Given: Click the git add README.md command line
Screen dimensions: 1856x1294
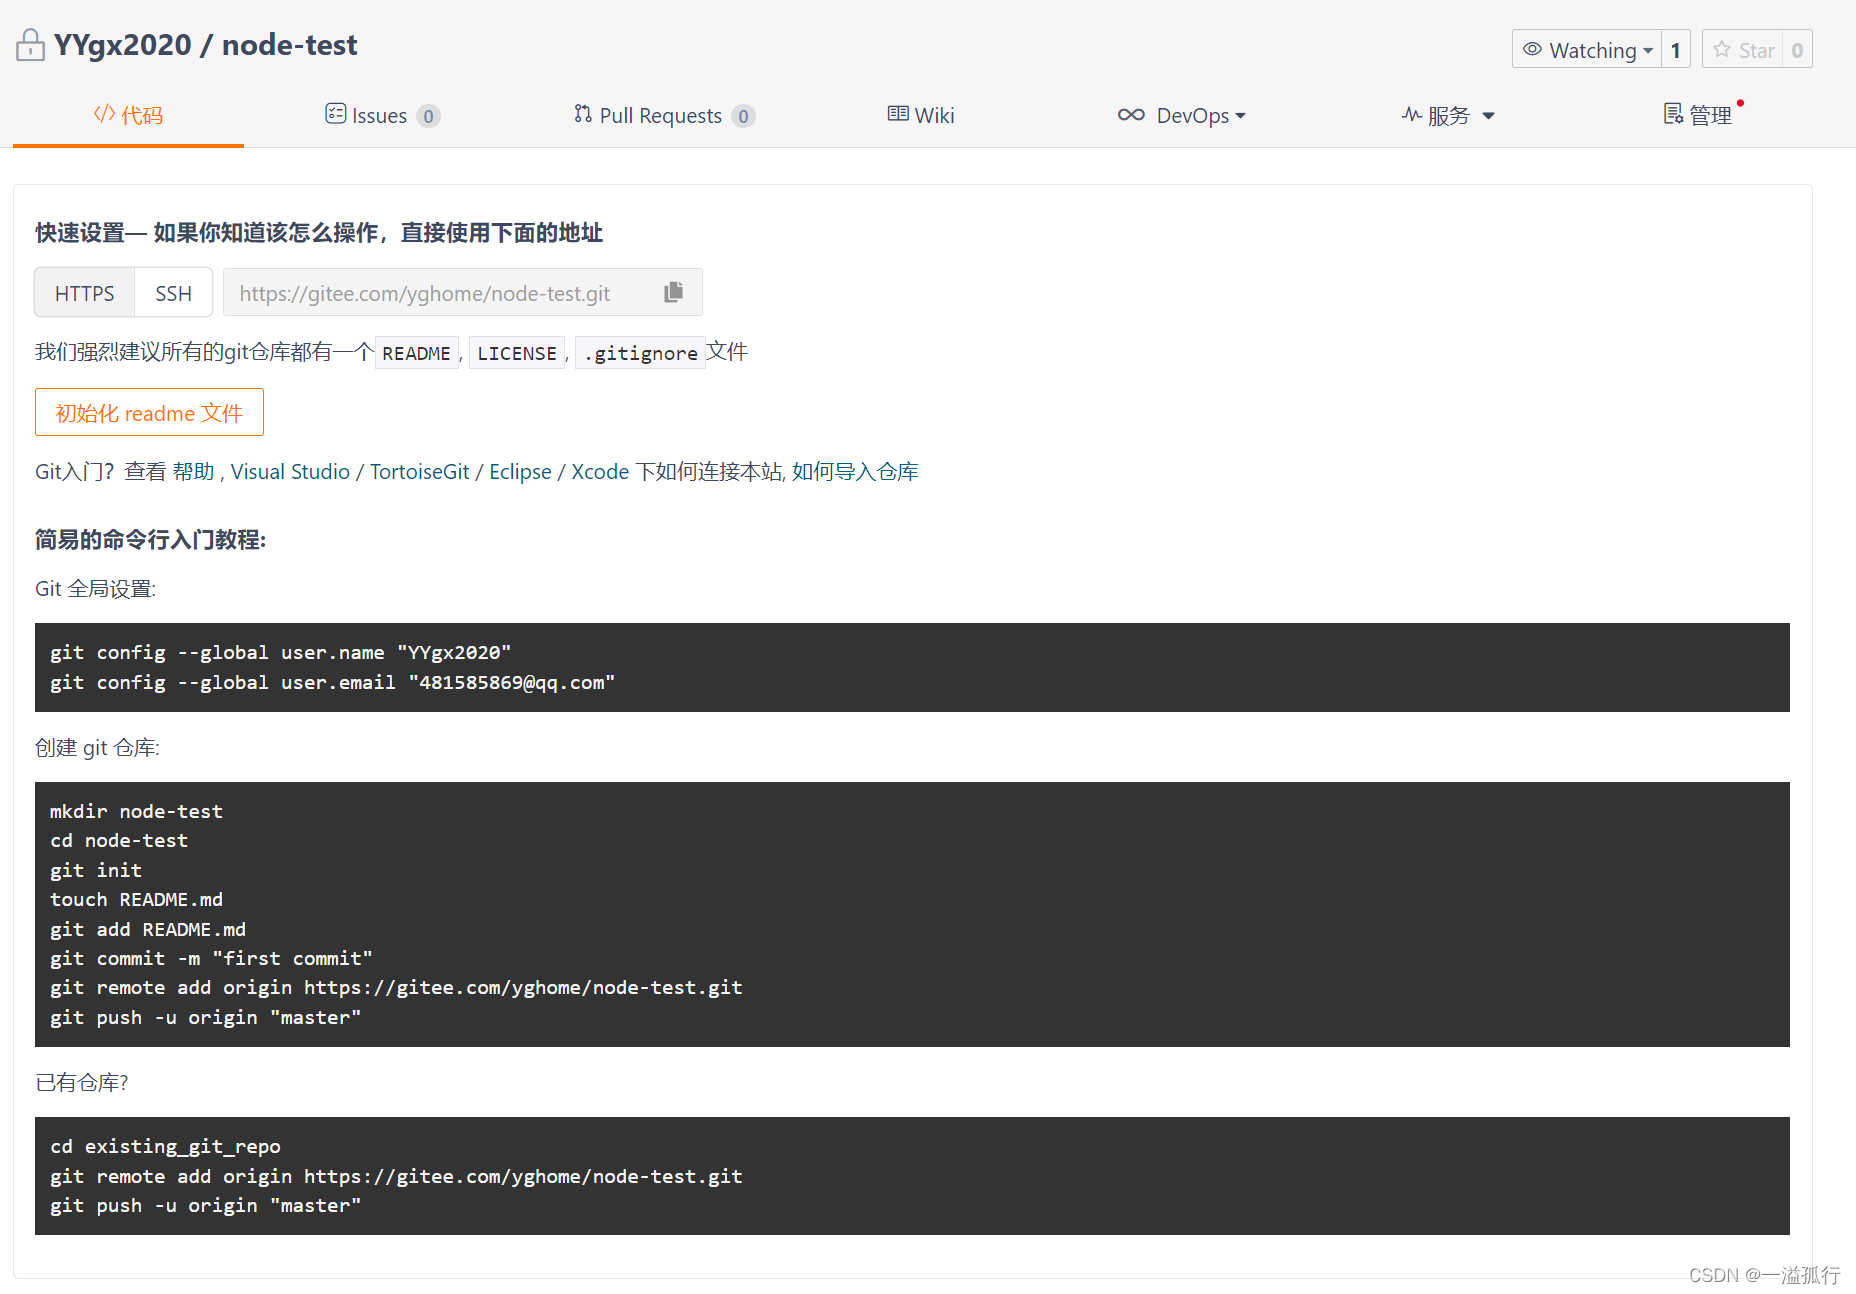Looking at the screenshot, I should coord(148,929).
